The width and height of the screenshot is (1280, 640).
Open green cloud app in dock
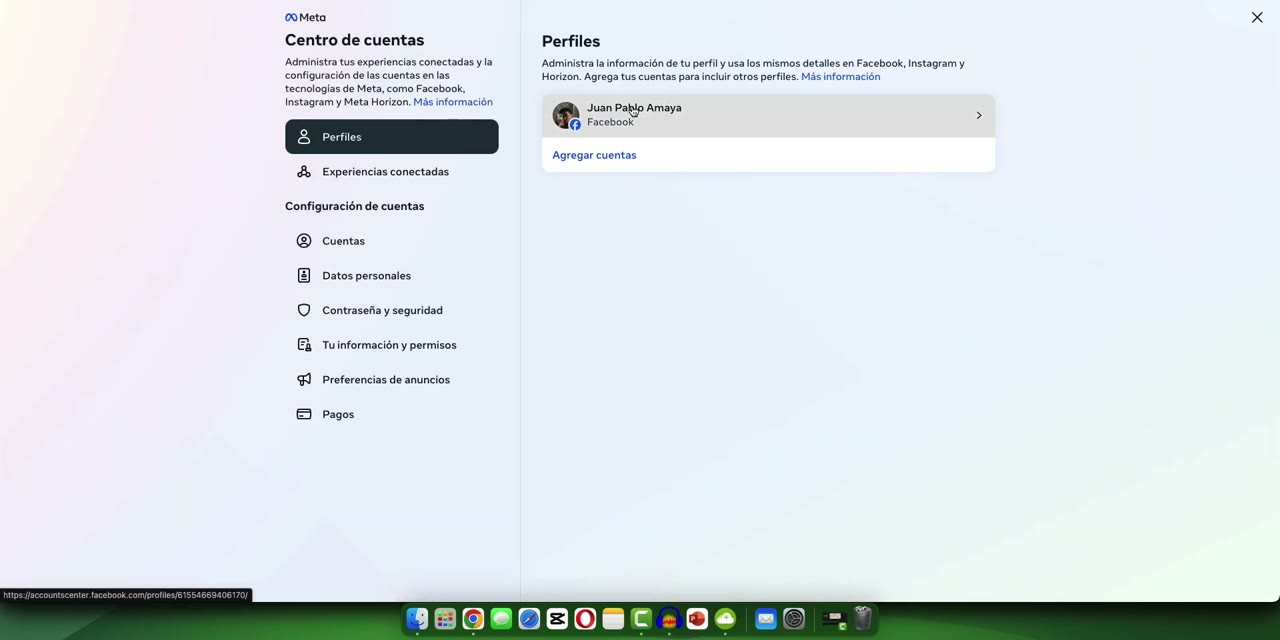[x=725, y=620]
